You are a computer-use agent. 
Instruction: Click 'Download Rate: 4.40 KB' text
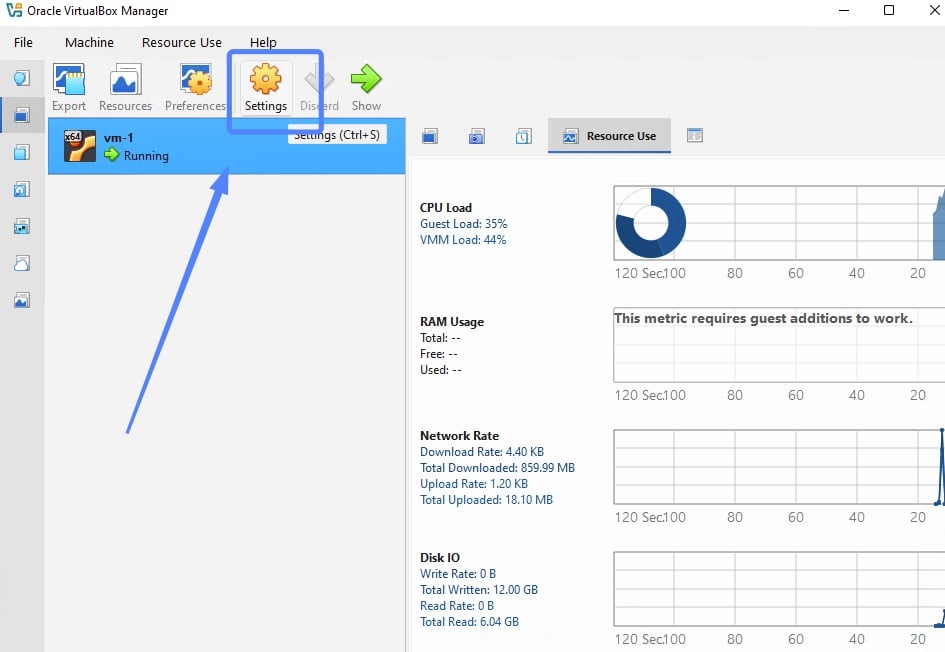coord(482,452)
